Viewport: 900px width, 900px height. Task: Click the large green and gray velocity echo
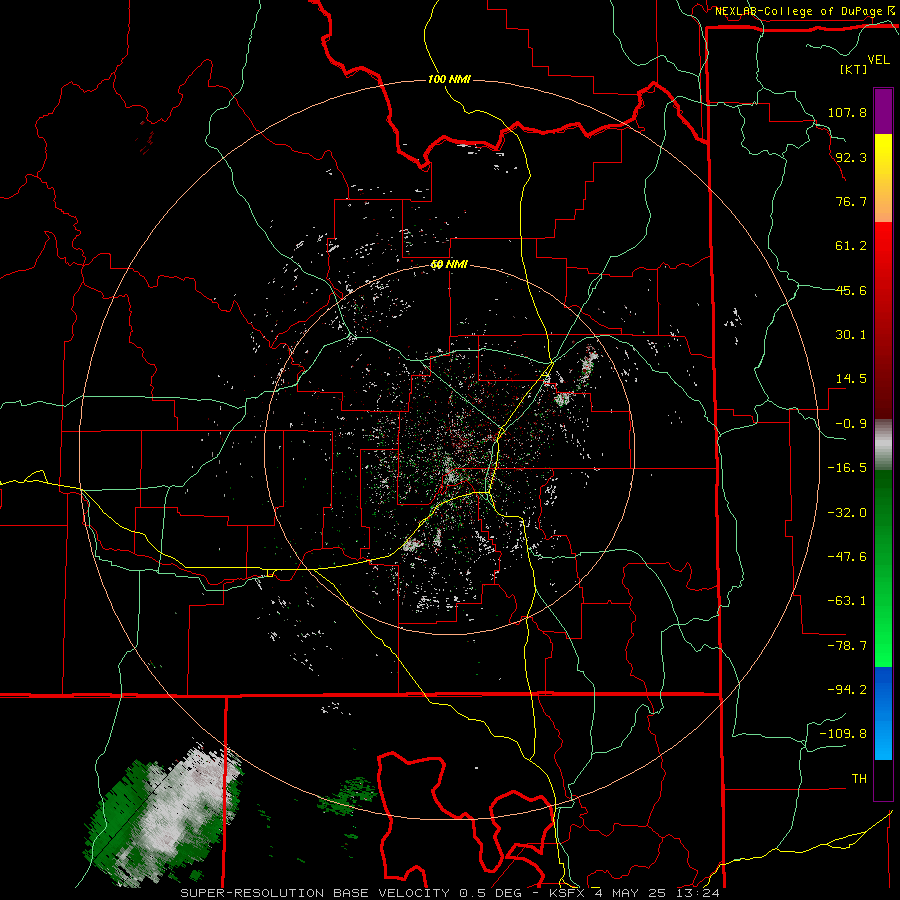tap(164, 815)
